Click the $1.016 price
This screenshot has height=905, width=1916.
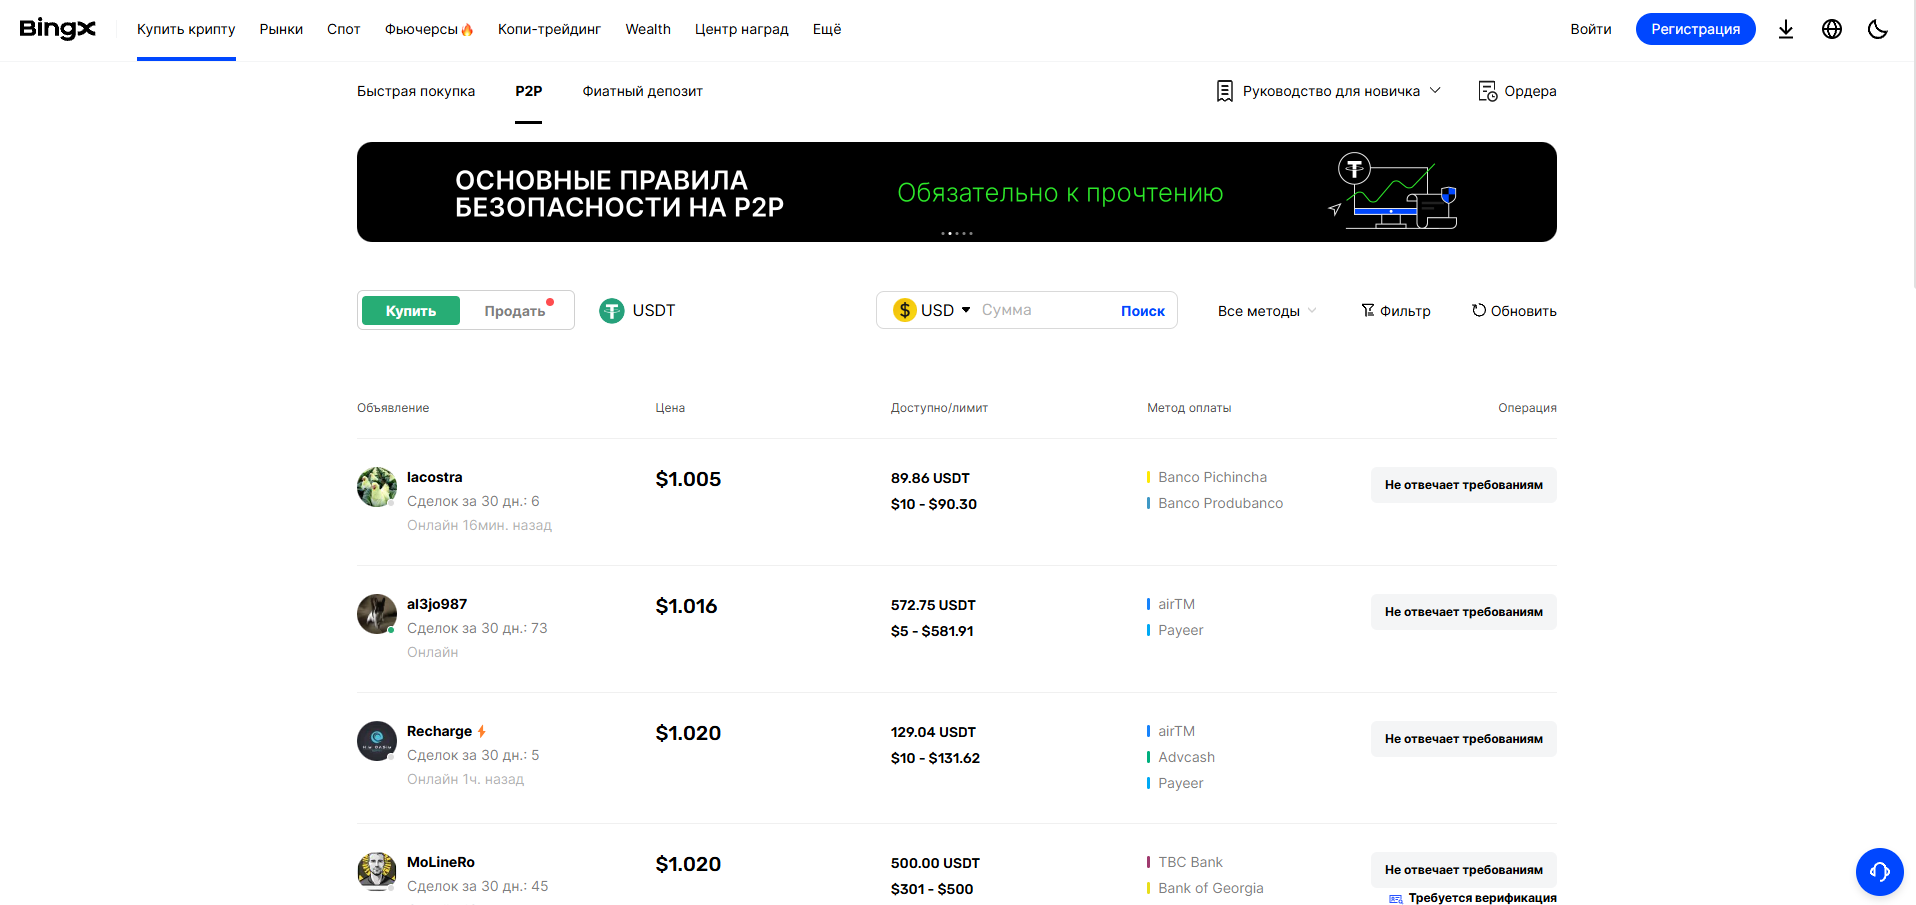coord(686,606)
